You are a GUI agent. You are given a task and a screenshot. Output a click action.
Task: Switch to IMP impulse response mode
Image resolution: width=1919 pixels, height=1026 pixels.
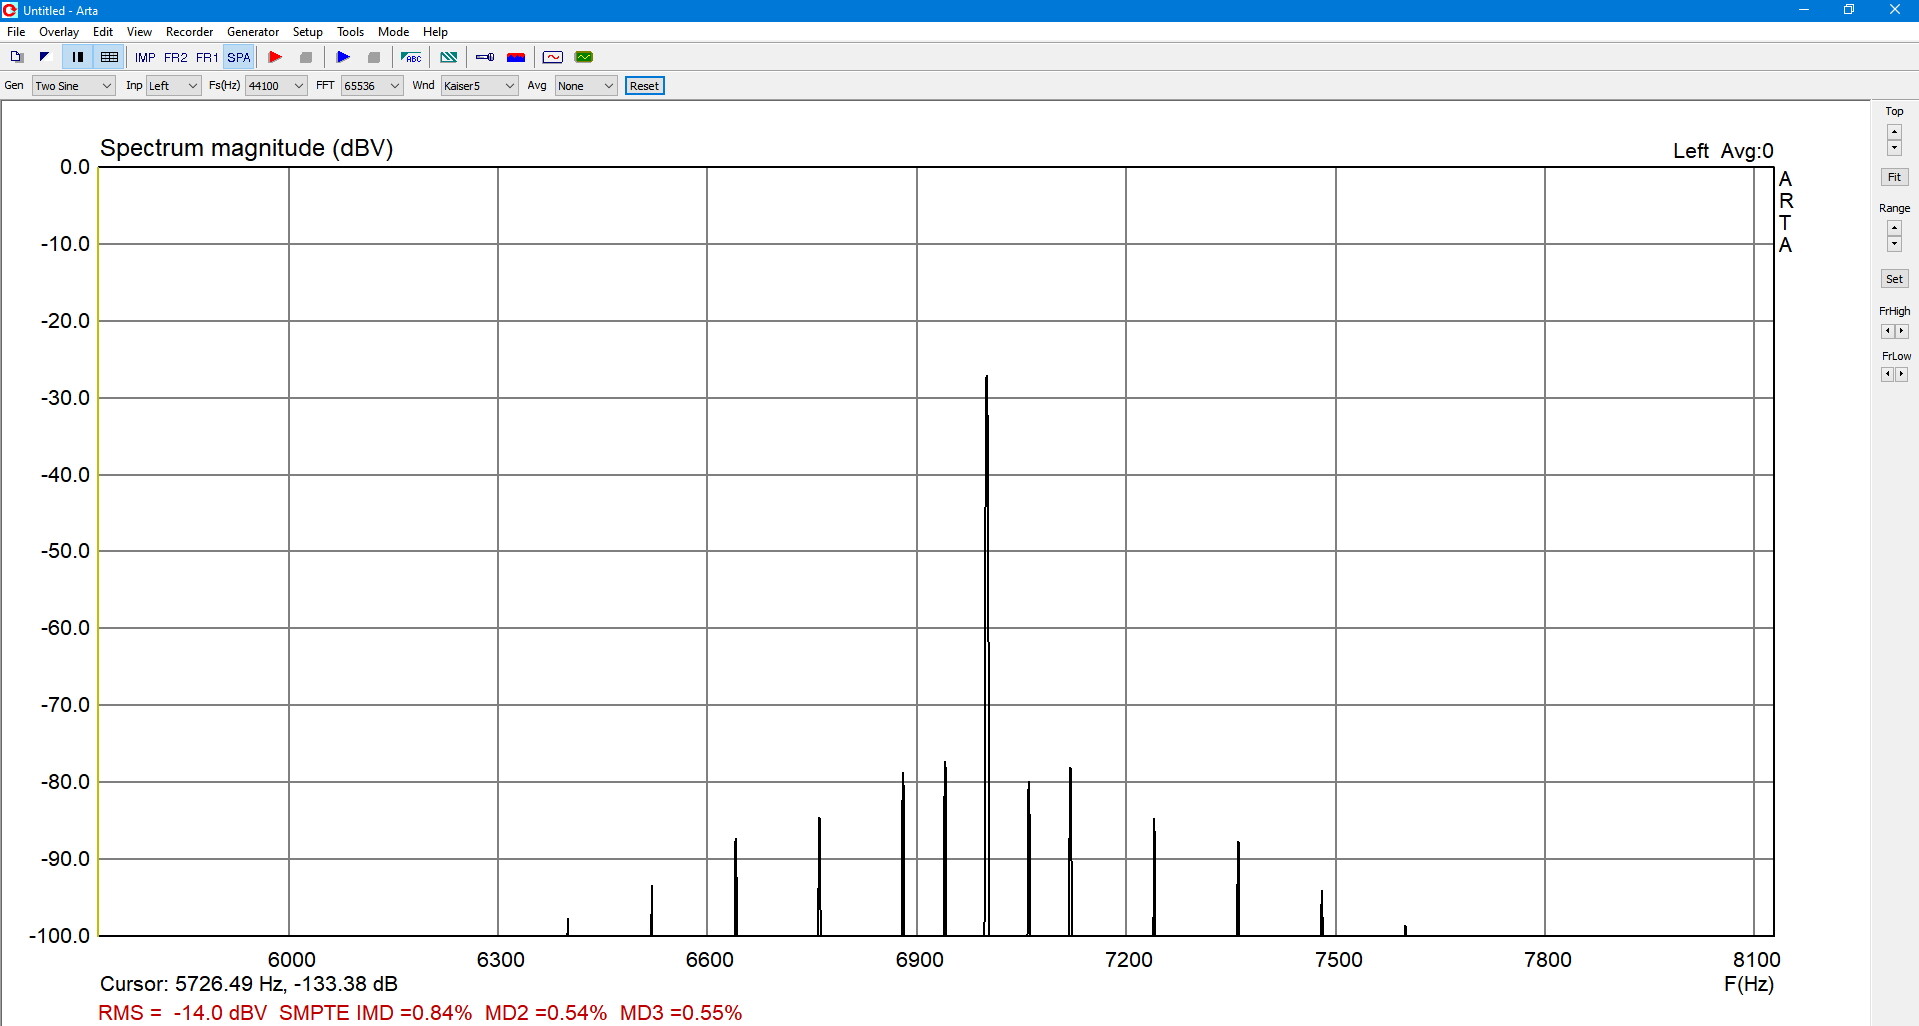click(x=145, y=57)
